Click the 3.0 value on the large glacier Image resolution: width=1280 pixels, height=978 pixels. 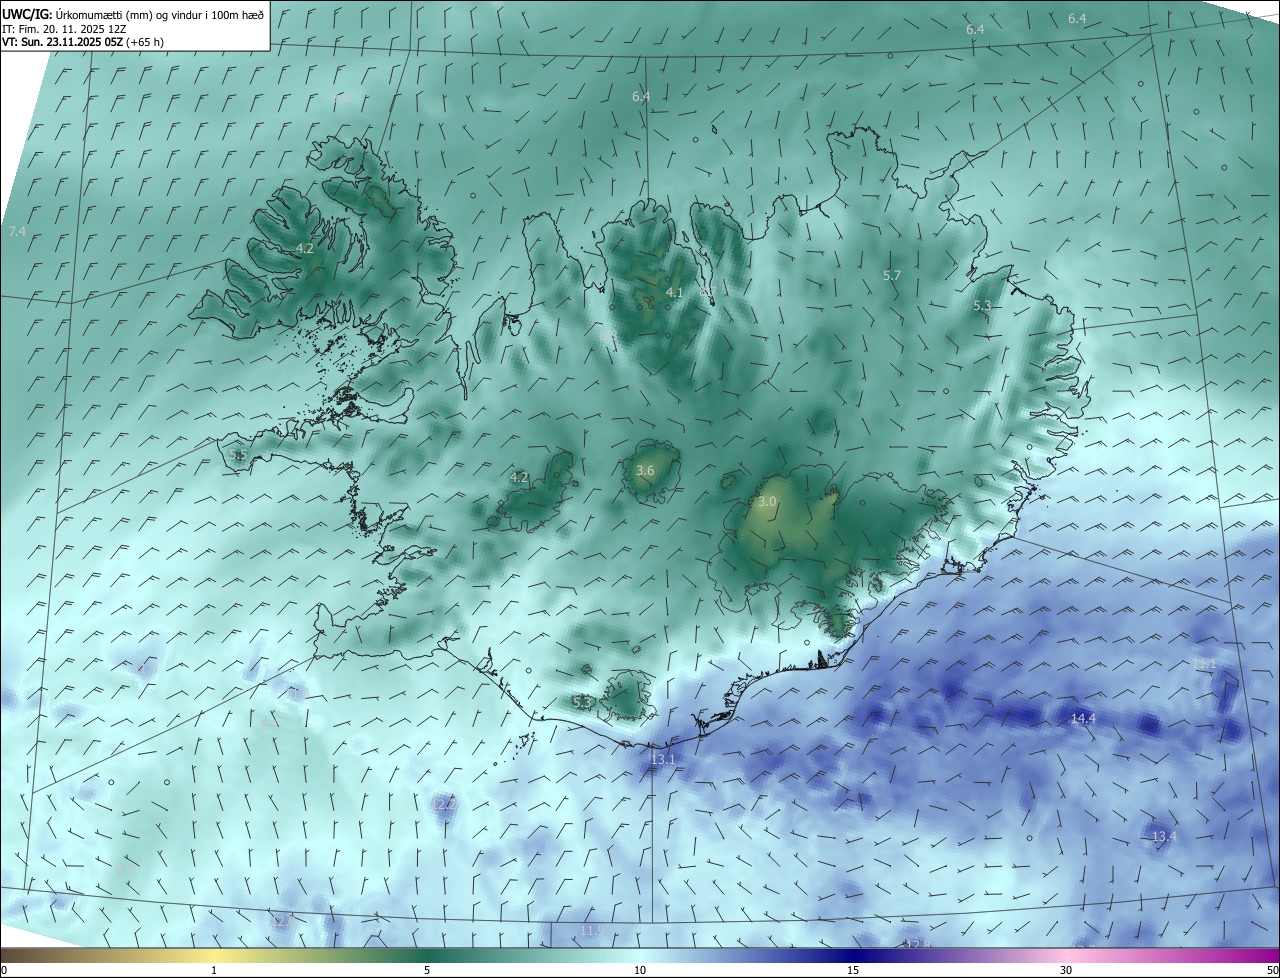767,502
